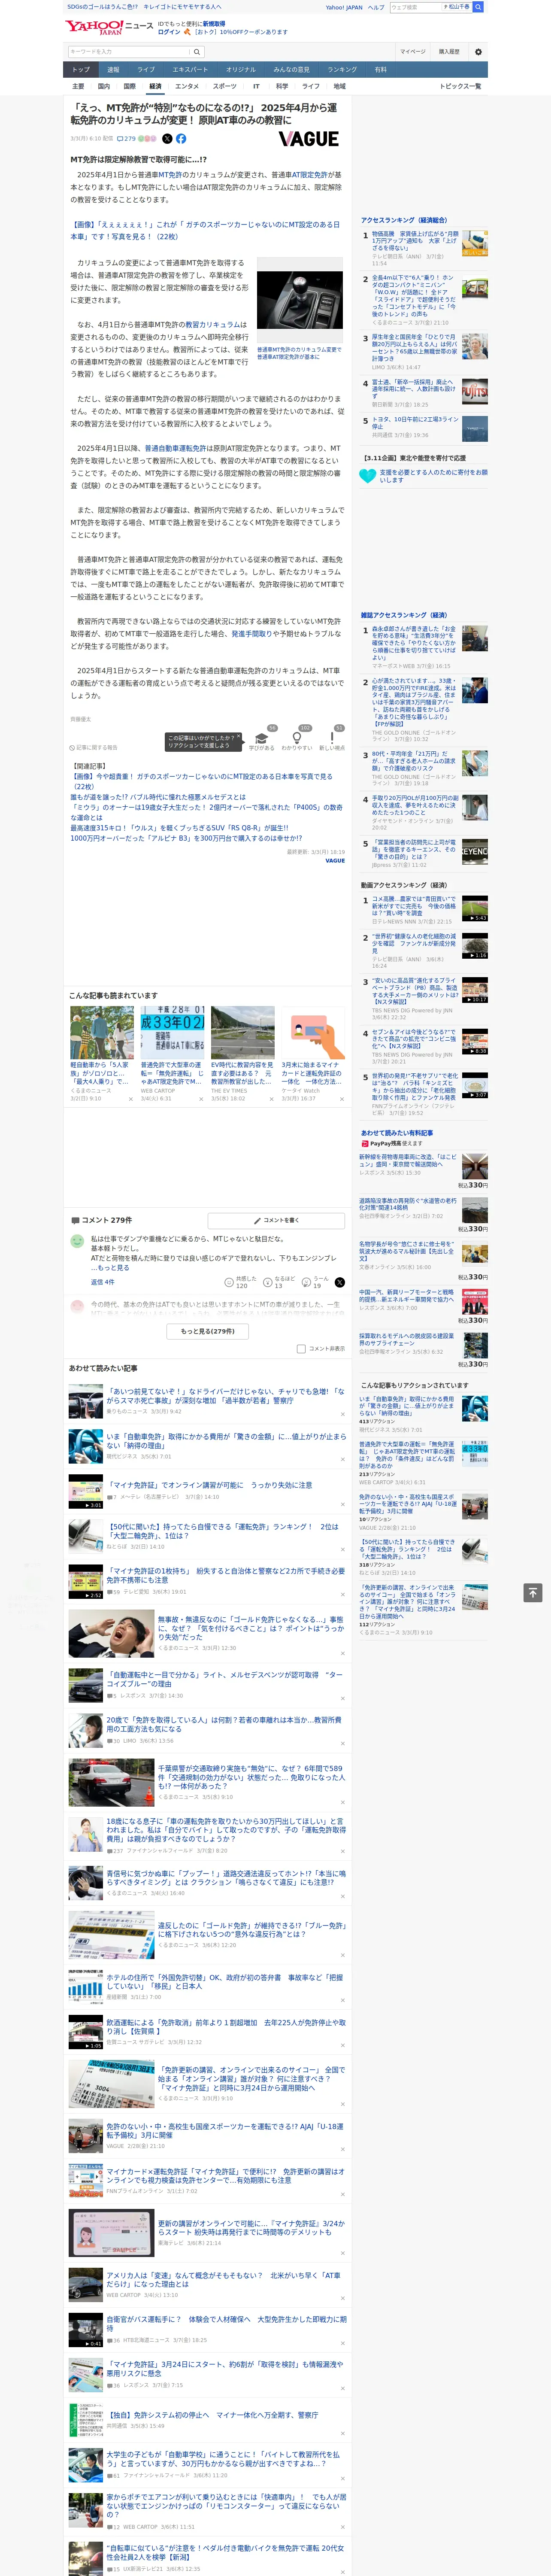Click the 購入履歴 button
The height and width of the screenshot is (2576, 551).
449,52
